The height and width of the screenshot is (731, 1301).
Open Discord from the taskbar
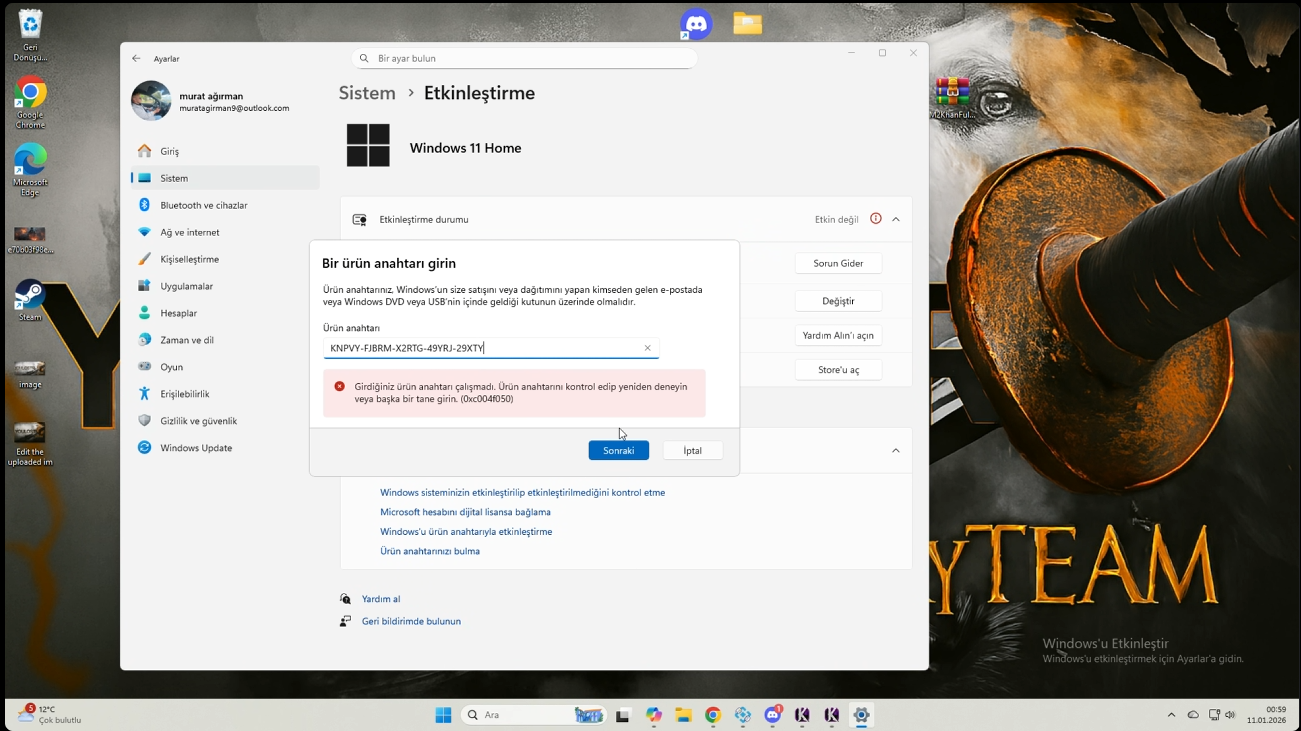(773, 715)
